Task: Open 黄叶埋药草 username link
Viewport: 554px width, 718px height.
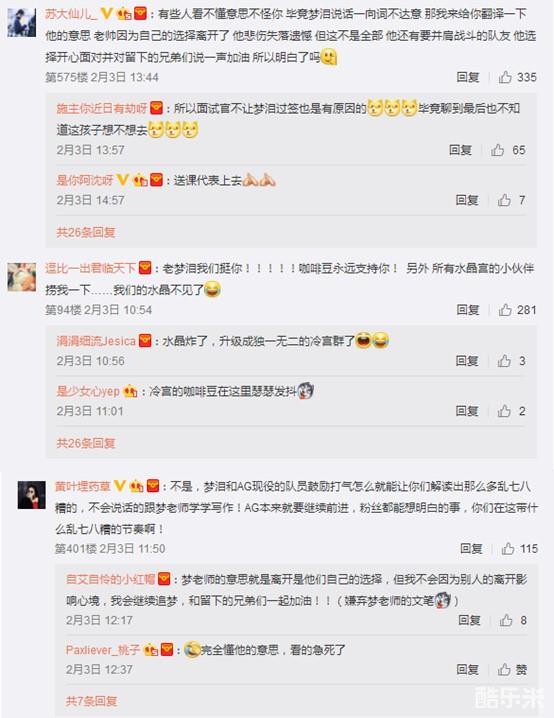Action: tap(82, 486)
